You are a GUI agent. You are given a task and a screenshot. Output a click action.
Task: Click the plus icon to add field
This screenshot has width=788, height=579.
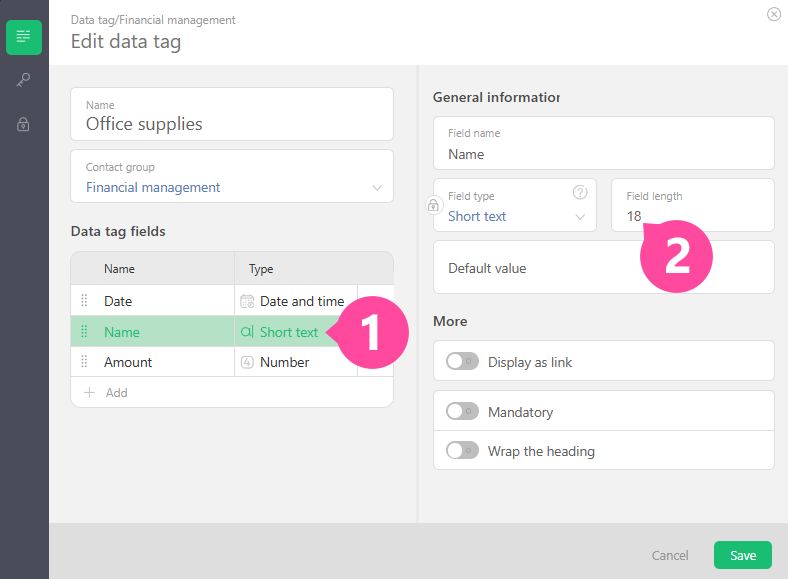pyautogui.click(x=89, y=392)
